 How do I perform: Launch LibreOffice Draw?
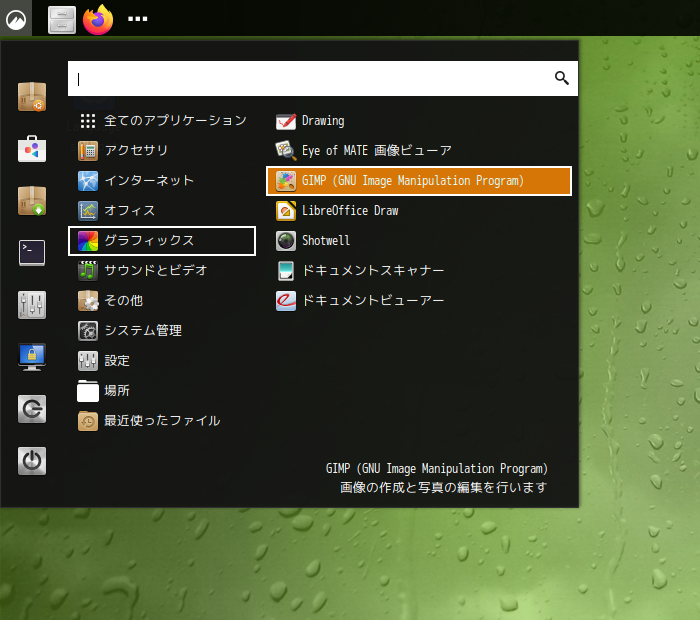[419, 211]
